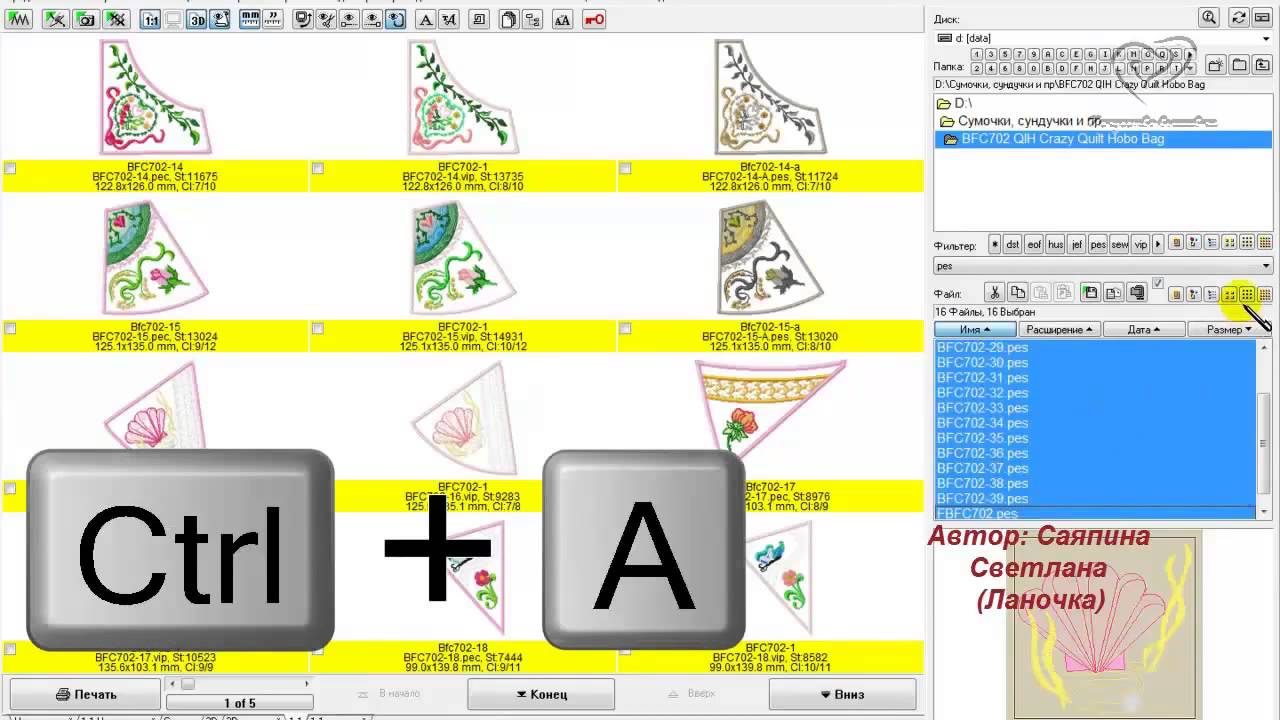
Task: Check the box for BFC702-17 vip thumbnail
Action: pos(10,649)
